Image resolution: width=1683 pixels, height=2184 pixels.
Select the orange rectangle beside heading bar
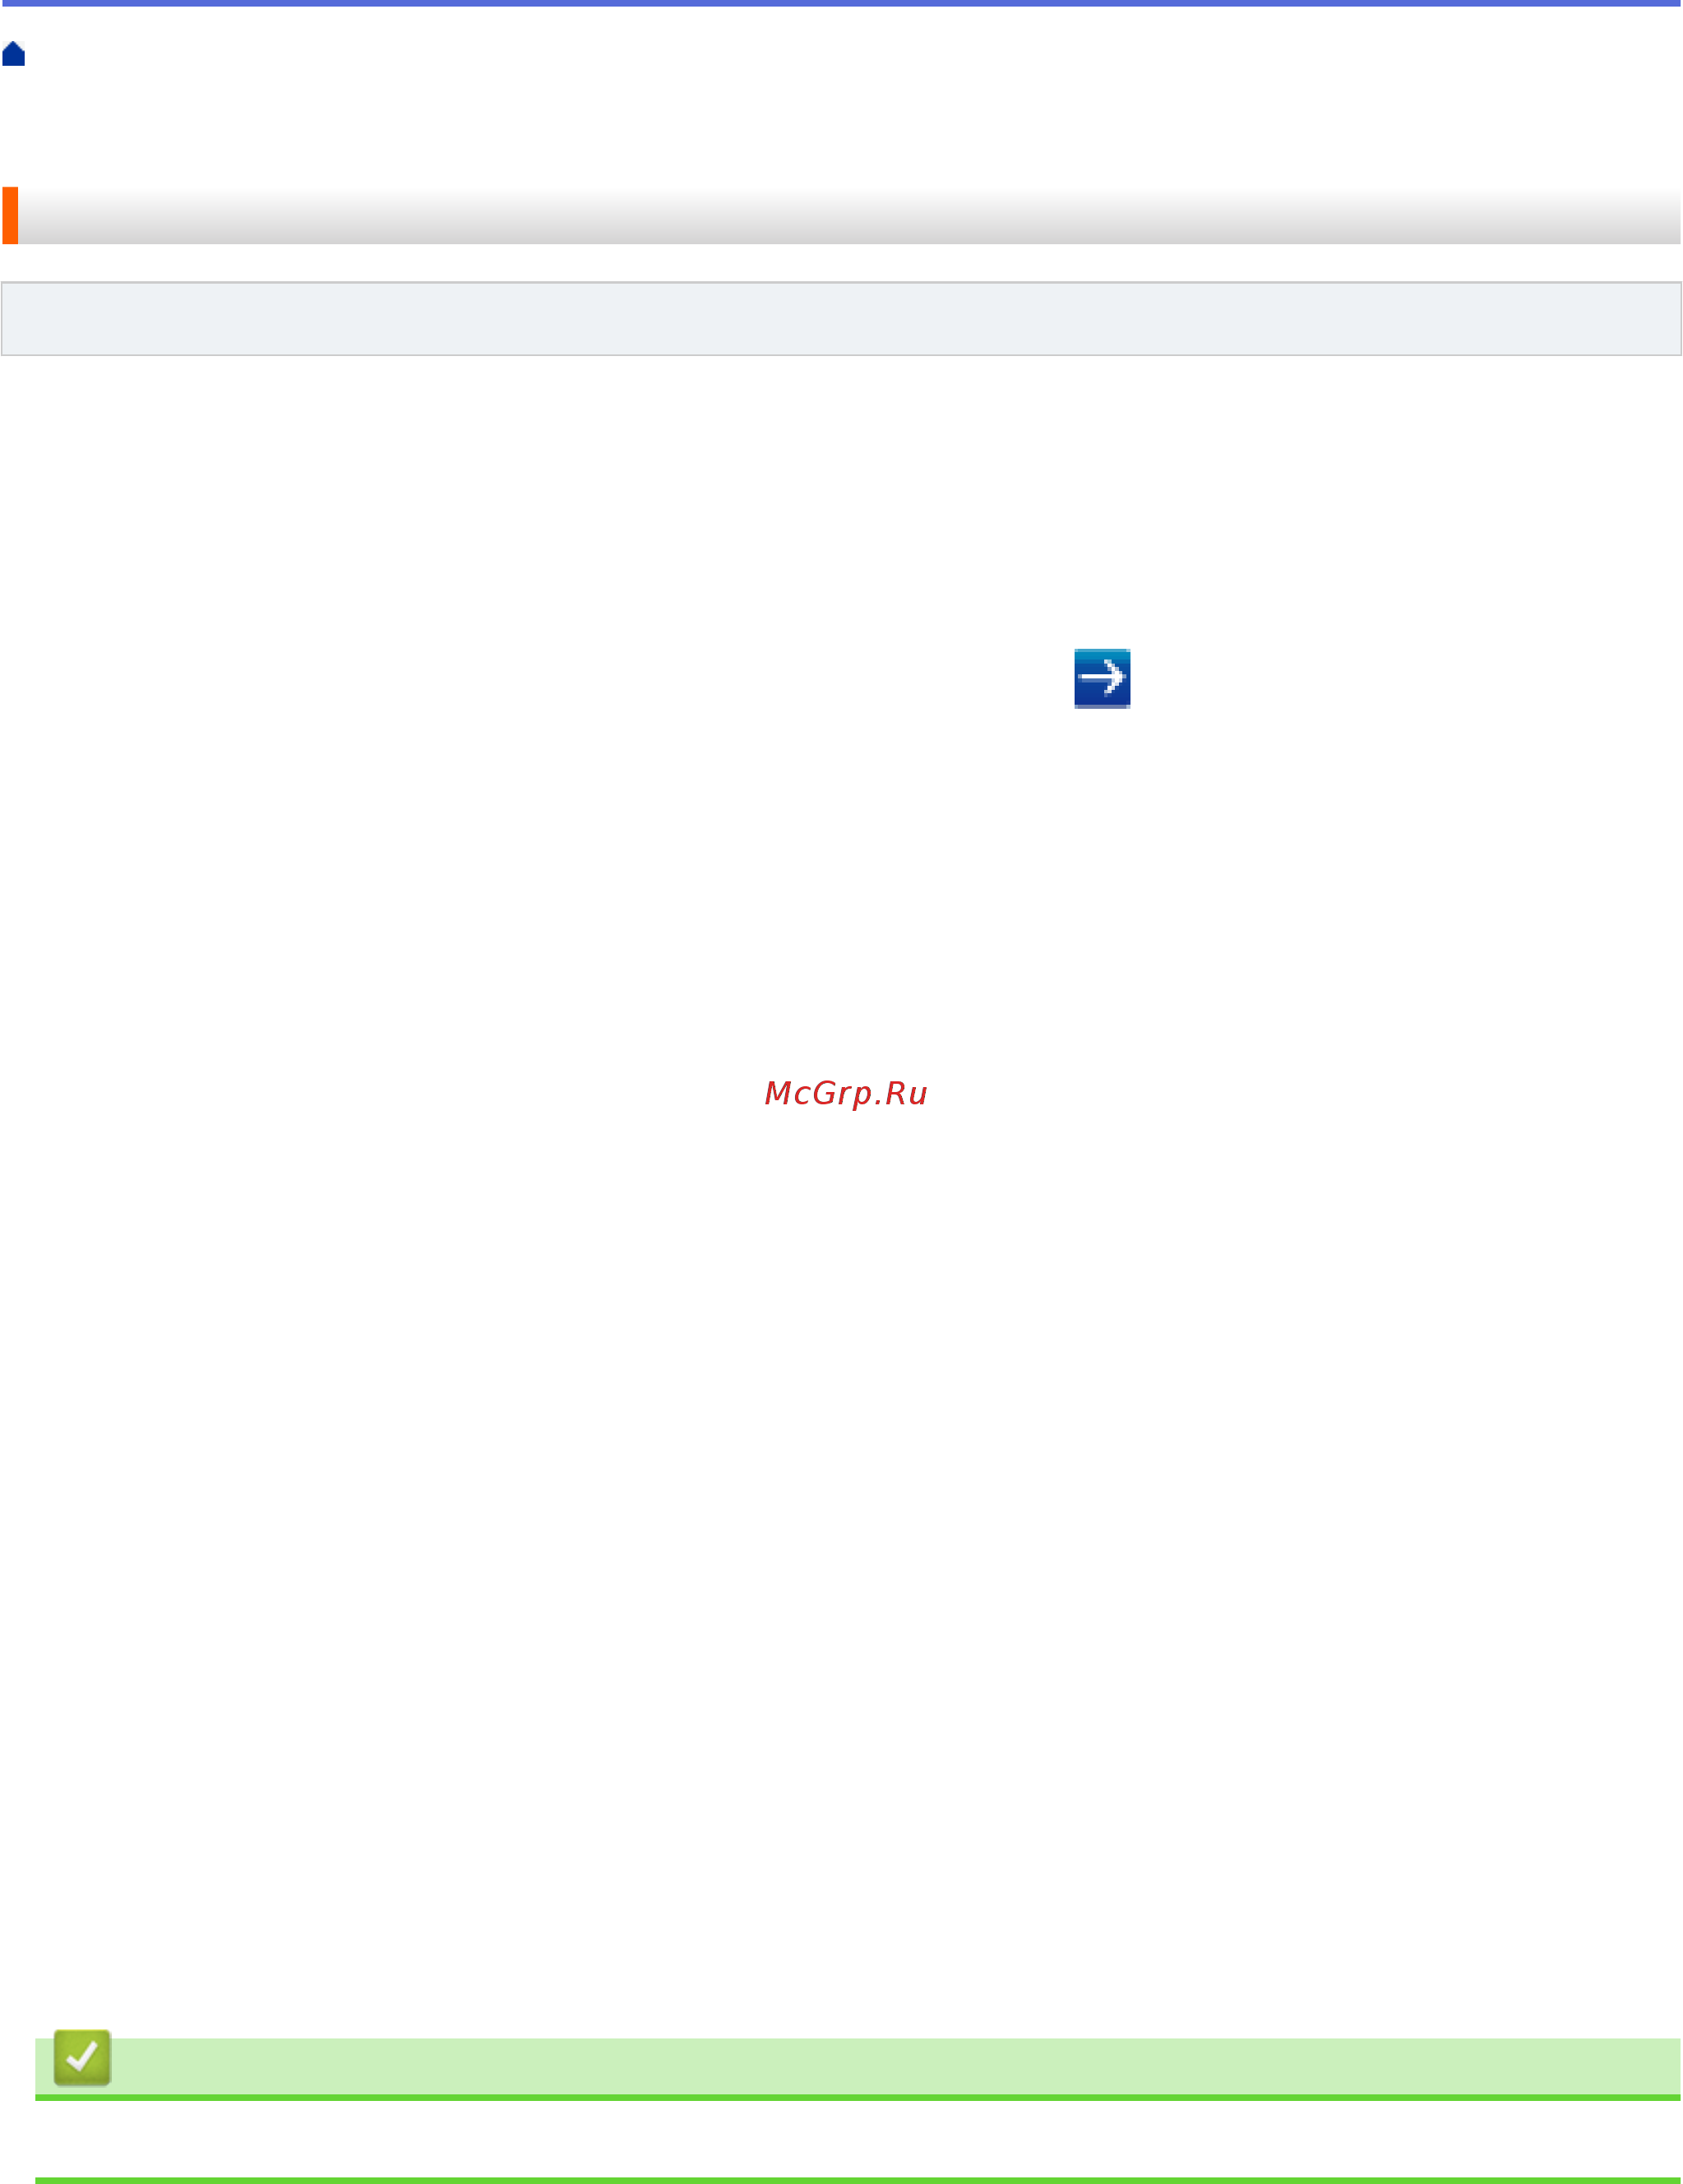pos(10,215)
